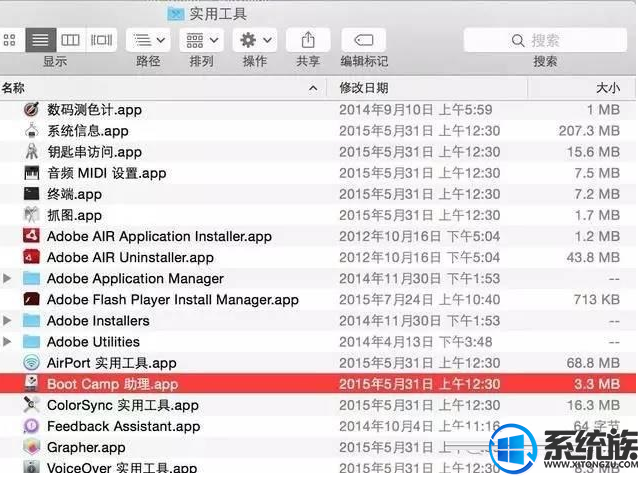
Task: Select AirPort 实用工具.app icon
Action: pyautogui.click(x=31, y=363)
